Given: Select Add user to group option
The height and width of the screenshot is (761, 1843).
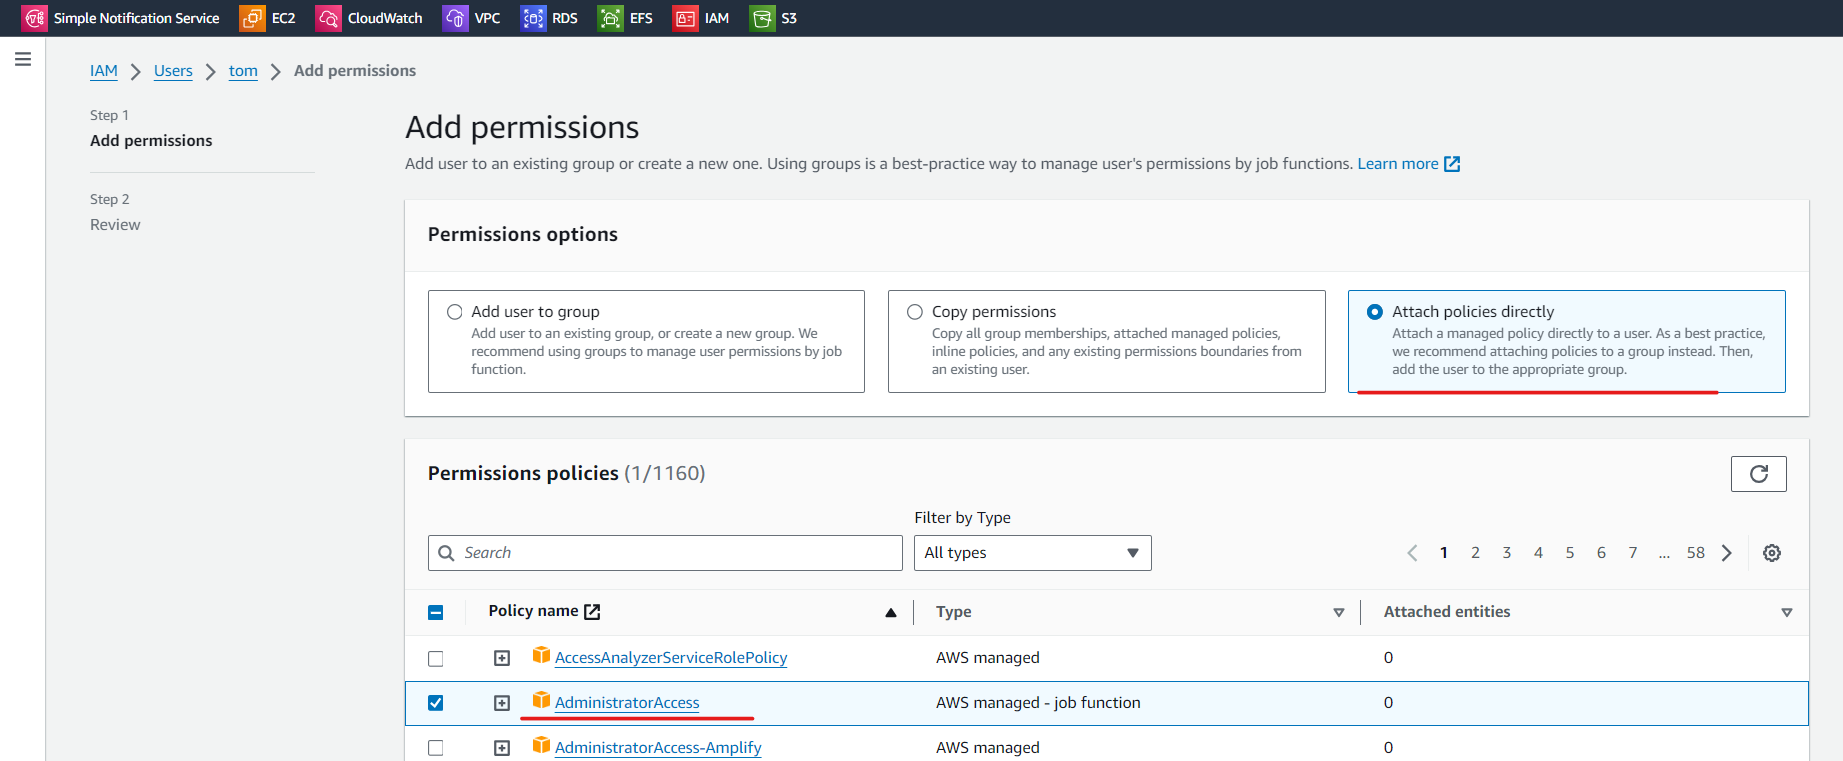Looking at the screenshot, I should click(x=455, y=312).
